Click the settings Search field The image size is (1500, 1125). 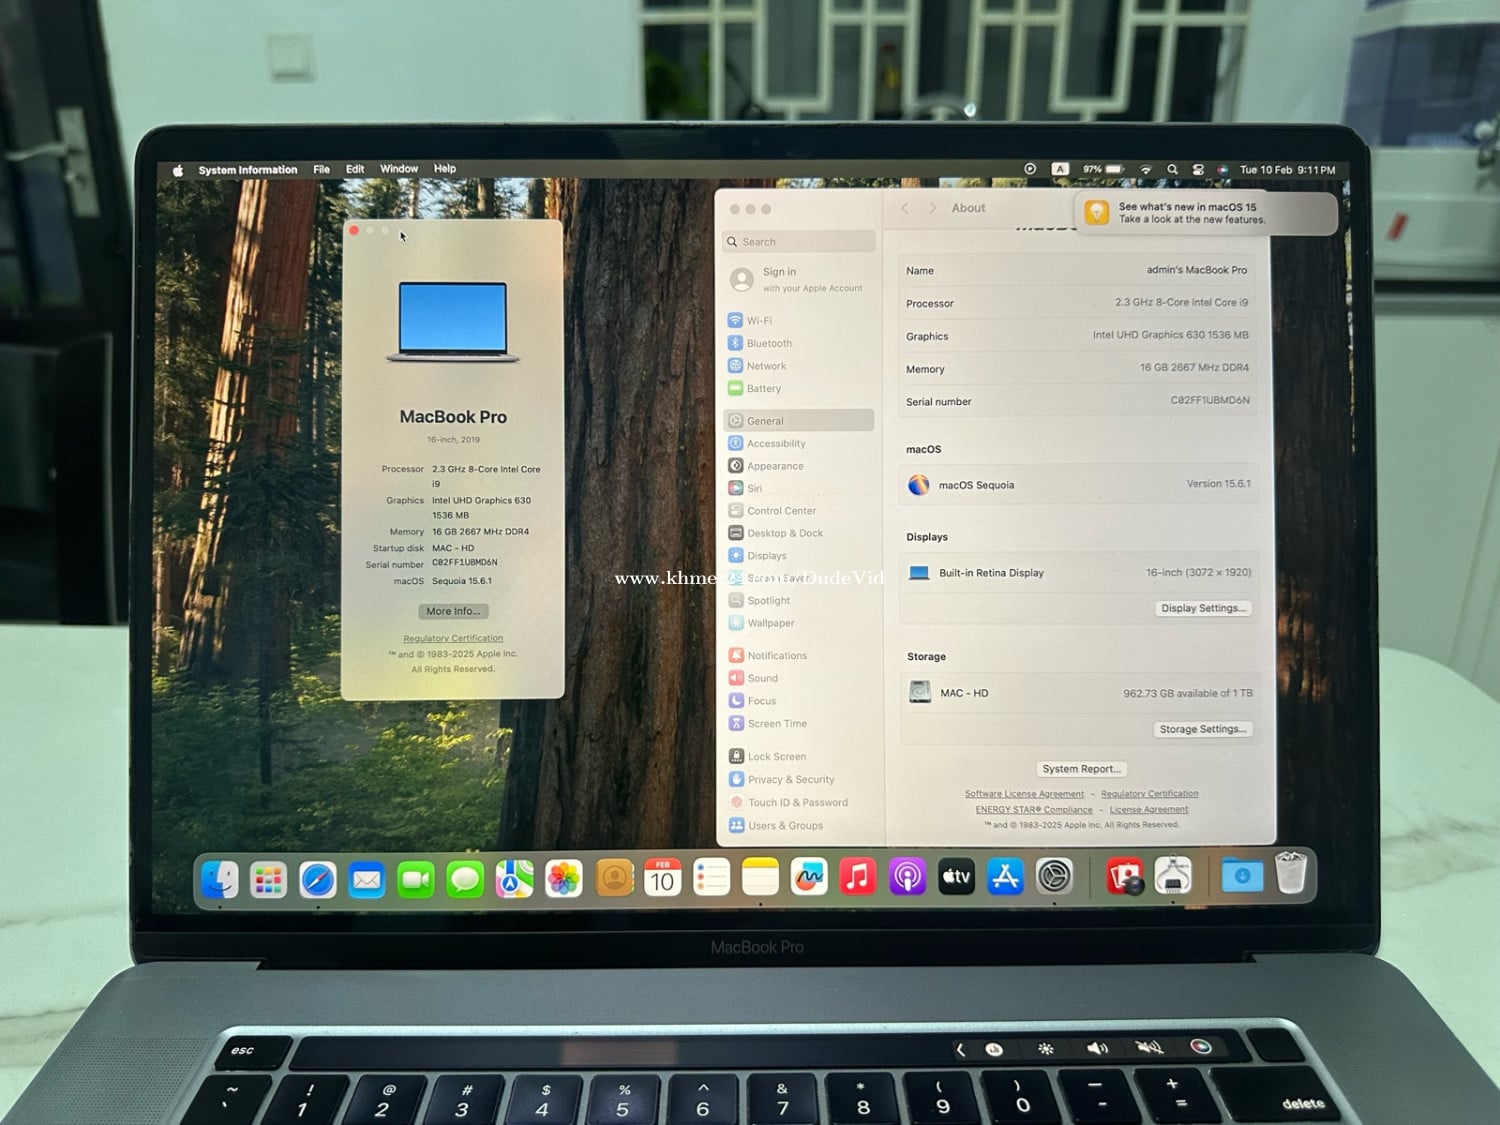(x=800, y=242)
